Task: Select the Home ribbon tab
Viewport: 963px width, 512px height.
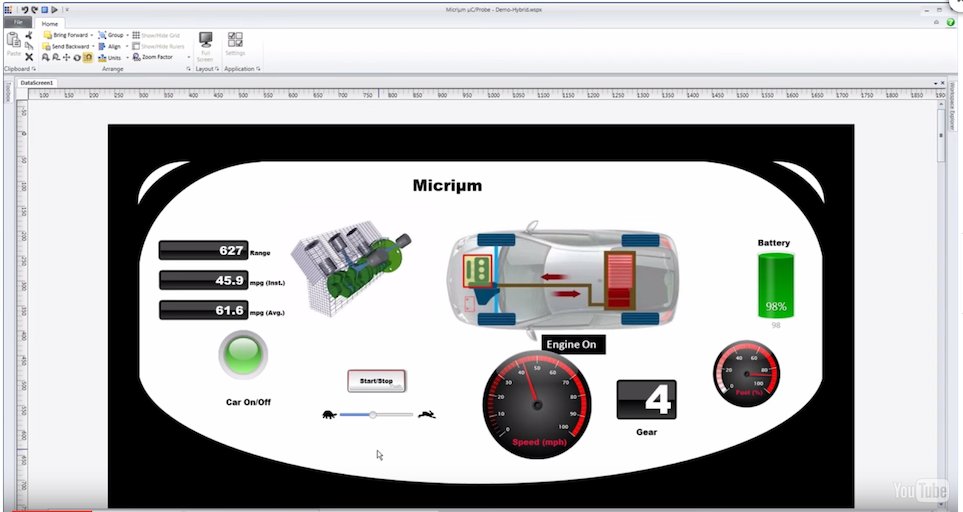Action: click(x=50, y=23)
